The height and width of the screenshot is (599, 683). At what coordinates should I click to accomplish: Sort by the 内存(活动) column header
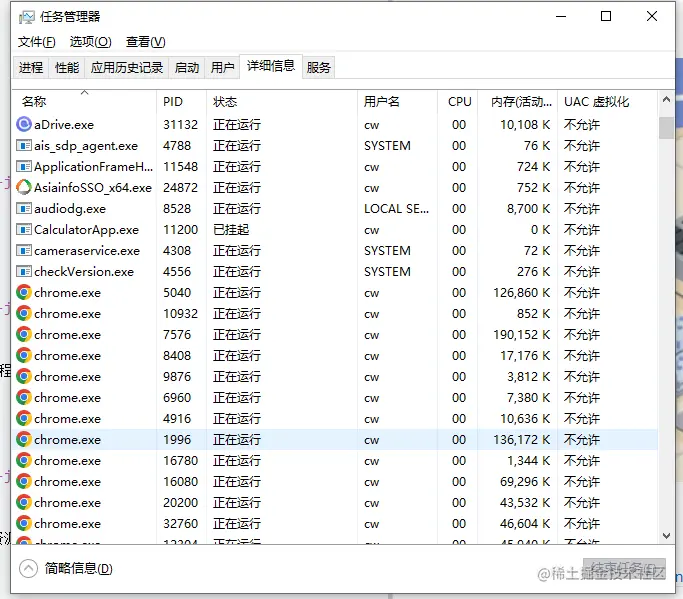[x=517, y=102]
